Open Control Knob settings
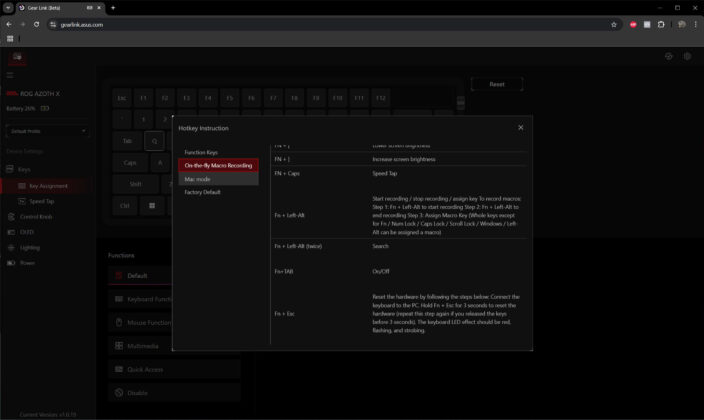The width and height of the screenshot is (704, 420). tap(36, 217)
